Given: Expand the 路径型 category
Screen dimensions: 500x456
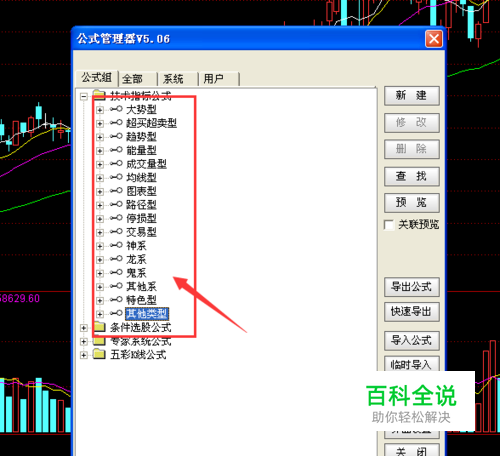Looking at the screenshot, I should click(x=99, y=205).
